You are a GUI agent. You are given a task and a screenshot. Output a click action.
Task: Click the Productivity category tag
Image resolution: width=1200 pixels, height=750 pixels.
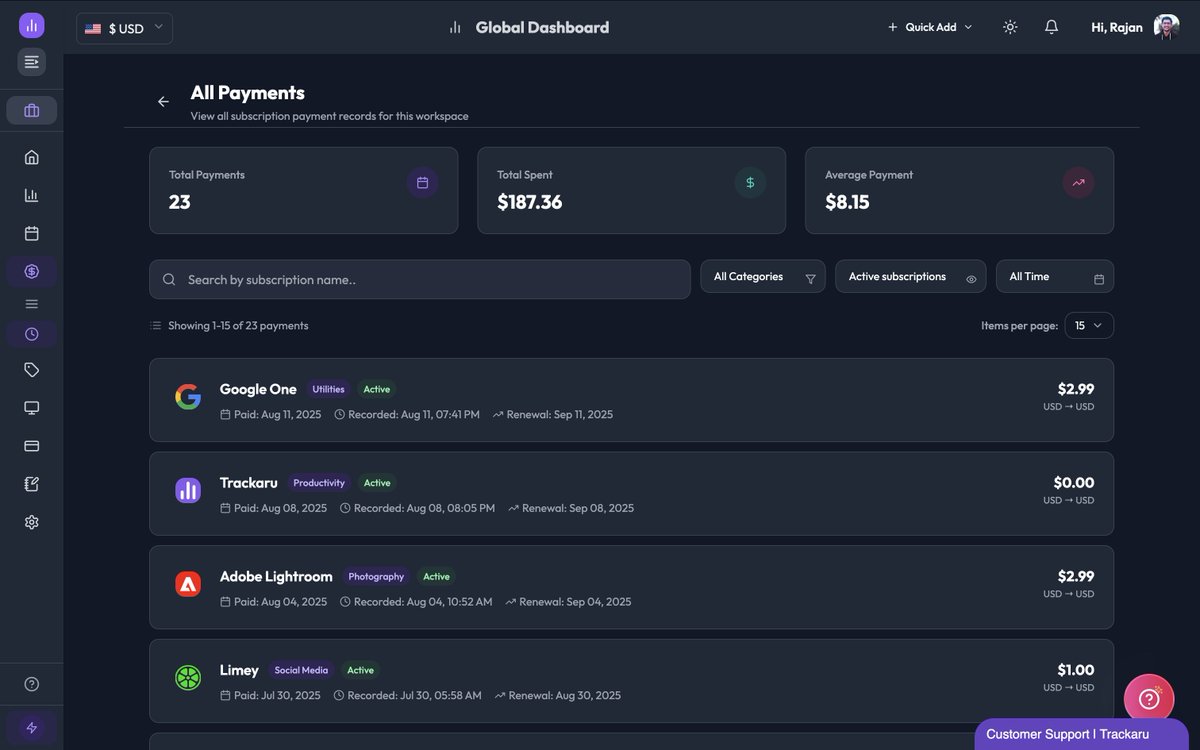(x=319, y=483)
